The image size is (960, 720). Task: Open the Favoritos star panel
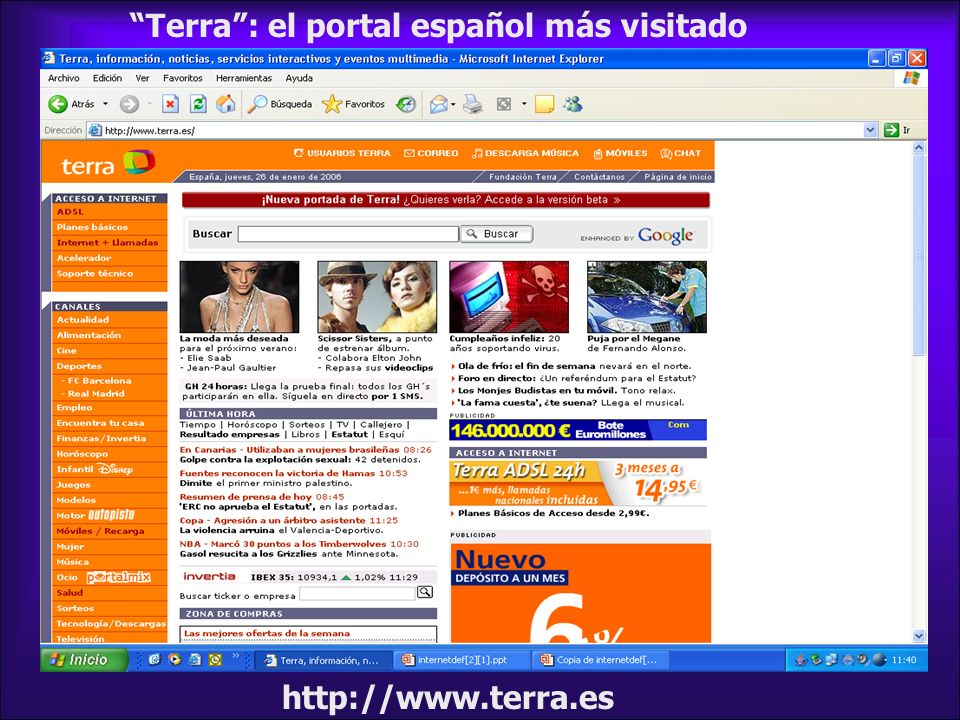353,104
